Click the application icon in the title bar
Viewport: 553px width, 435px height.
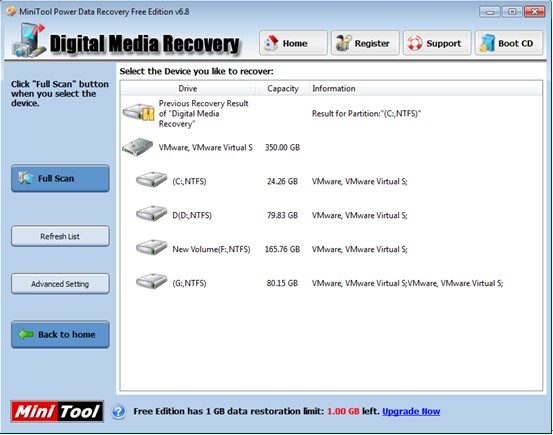(x=11, y=12)
